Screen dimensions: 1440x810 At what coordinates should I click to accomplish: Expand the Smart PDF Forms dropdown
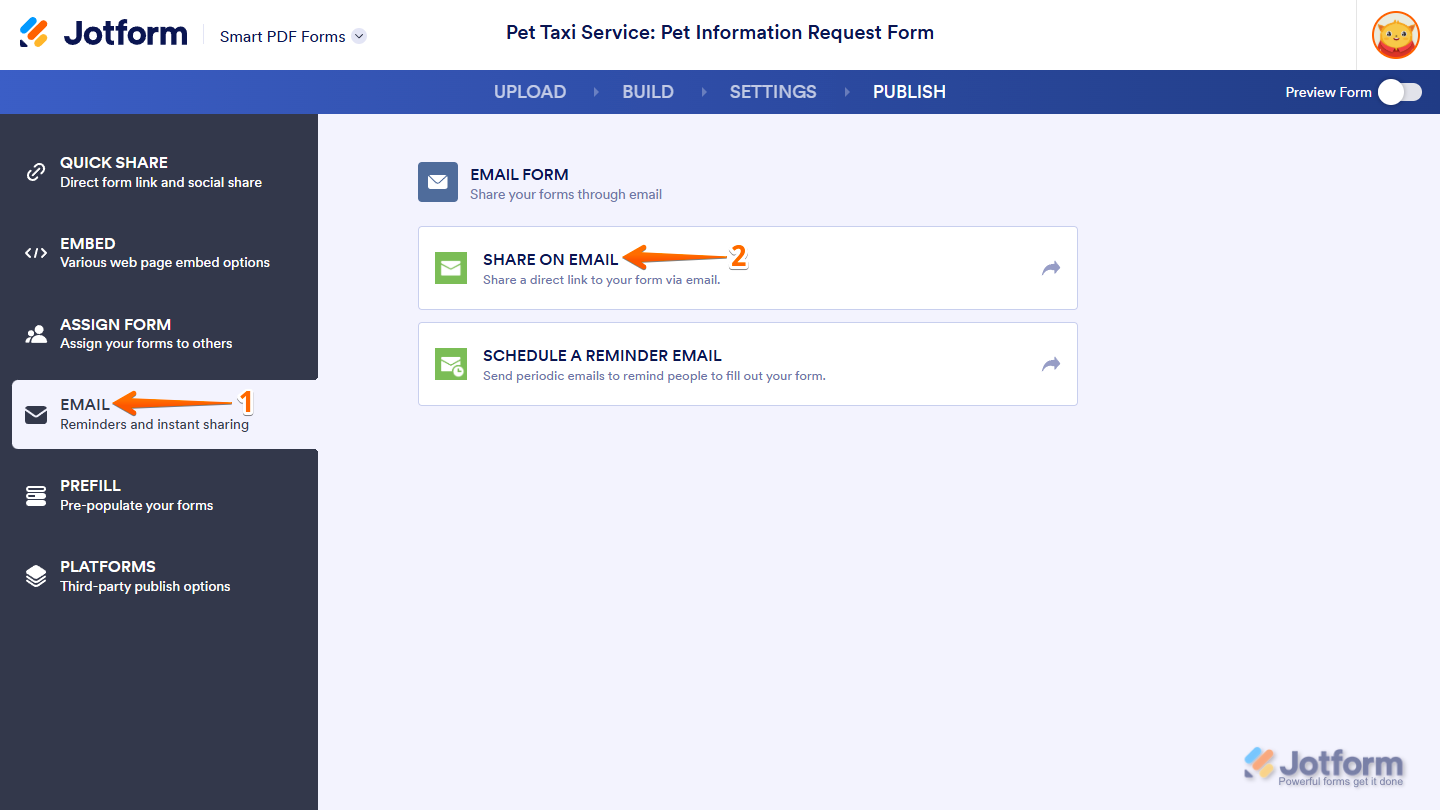pyautogui.click(x=359, y=36)
